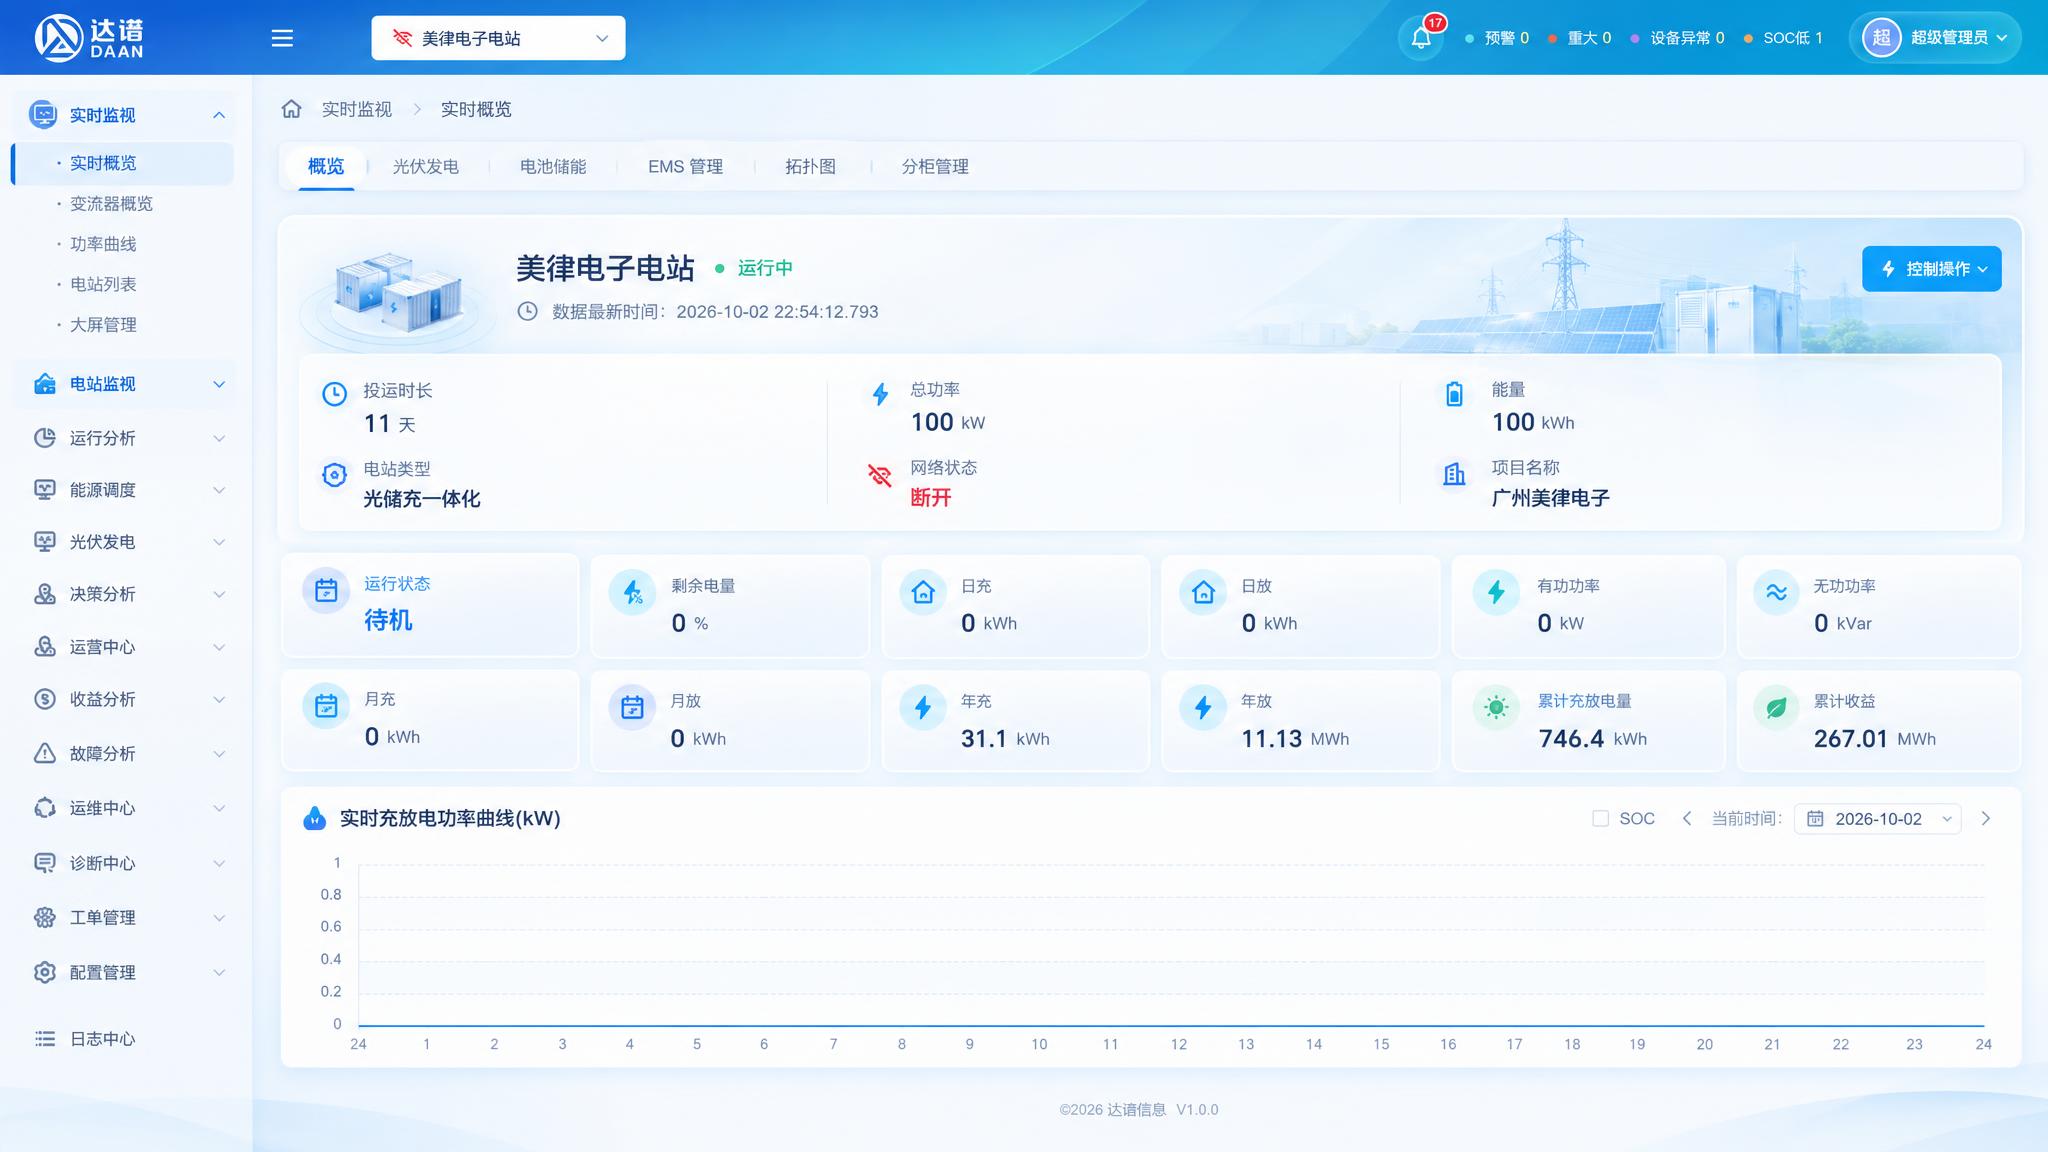Screen dimensions: 2048x1152
Task: Click the 项目名称 building icon
Action: (x=1454, y=474)
